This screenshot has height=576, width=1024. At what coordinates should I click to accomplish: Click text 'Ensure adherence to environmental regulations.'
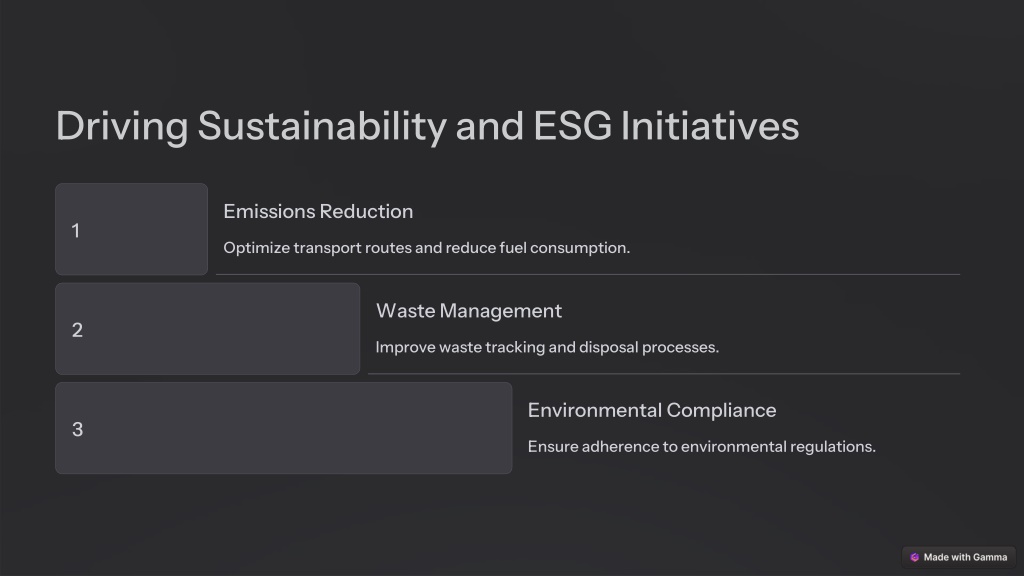point(701,447)
